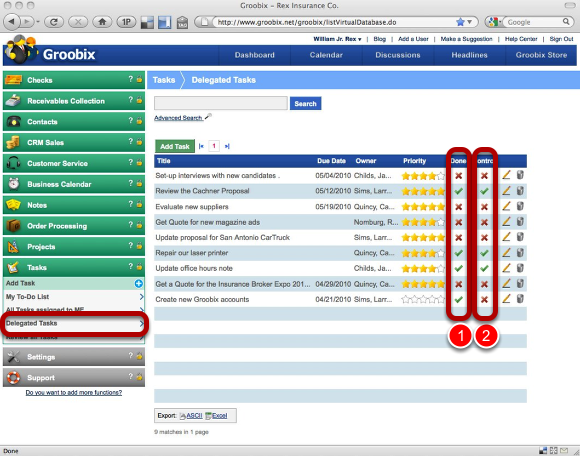580x456 pixels.
Task: Delete task 'Update office hours note'
Action: click(x=520, y=268)
